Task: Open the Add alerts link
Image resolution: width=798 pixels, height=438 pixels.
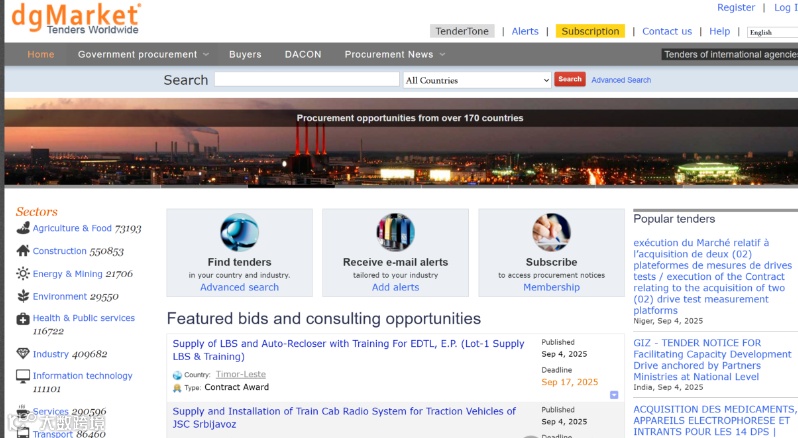Action: pos(395,287)
